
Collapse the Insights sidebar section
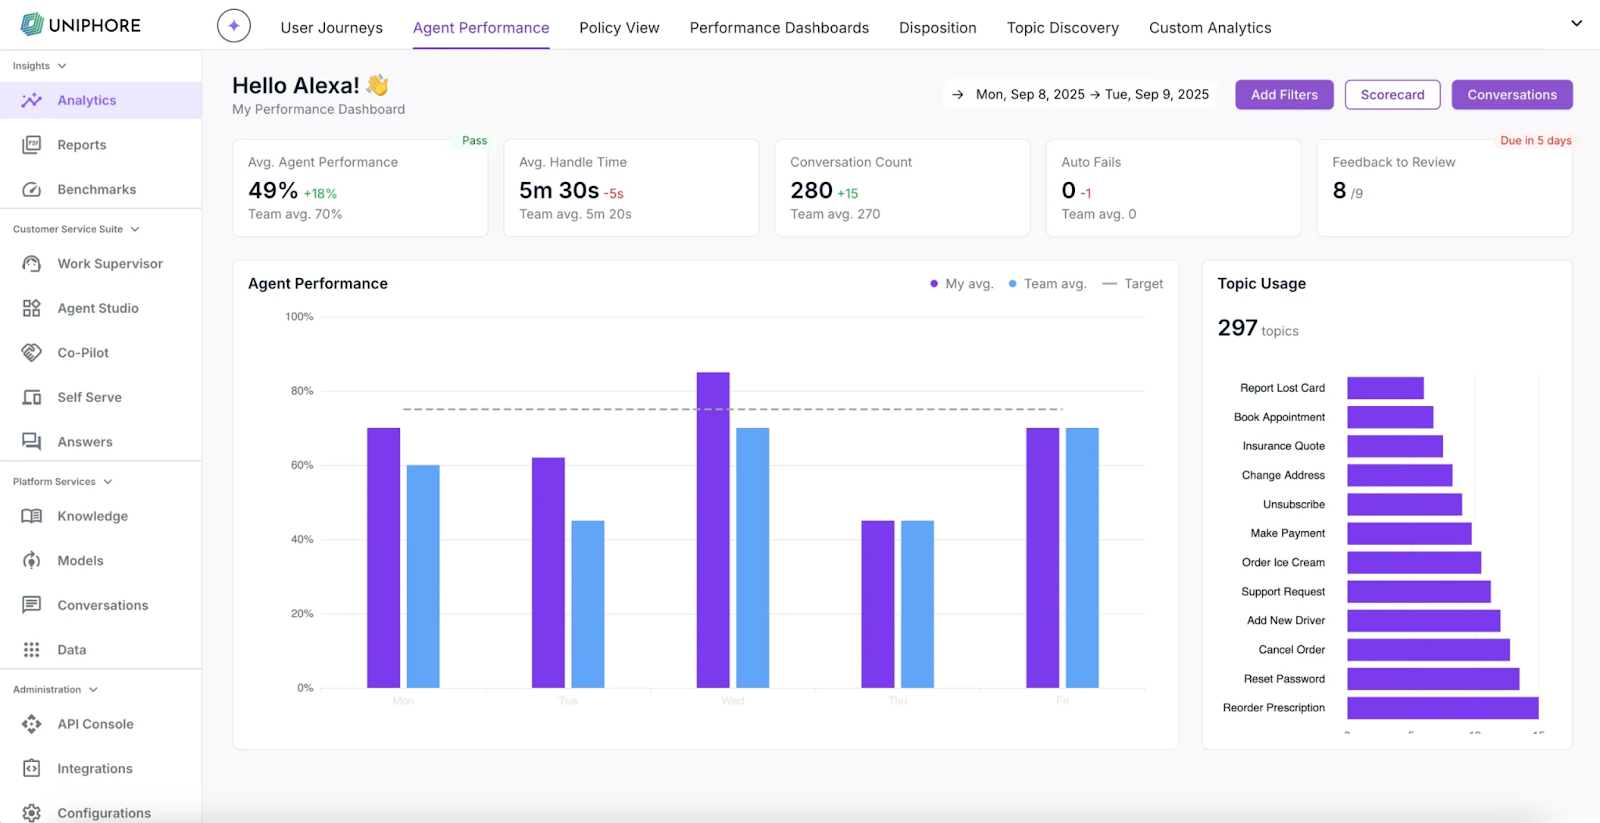point(62,66)
